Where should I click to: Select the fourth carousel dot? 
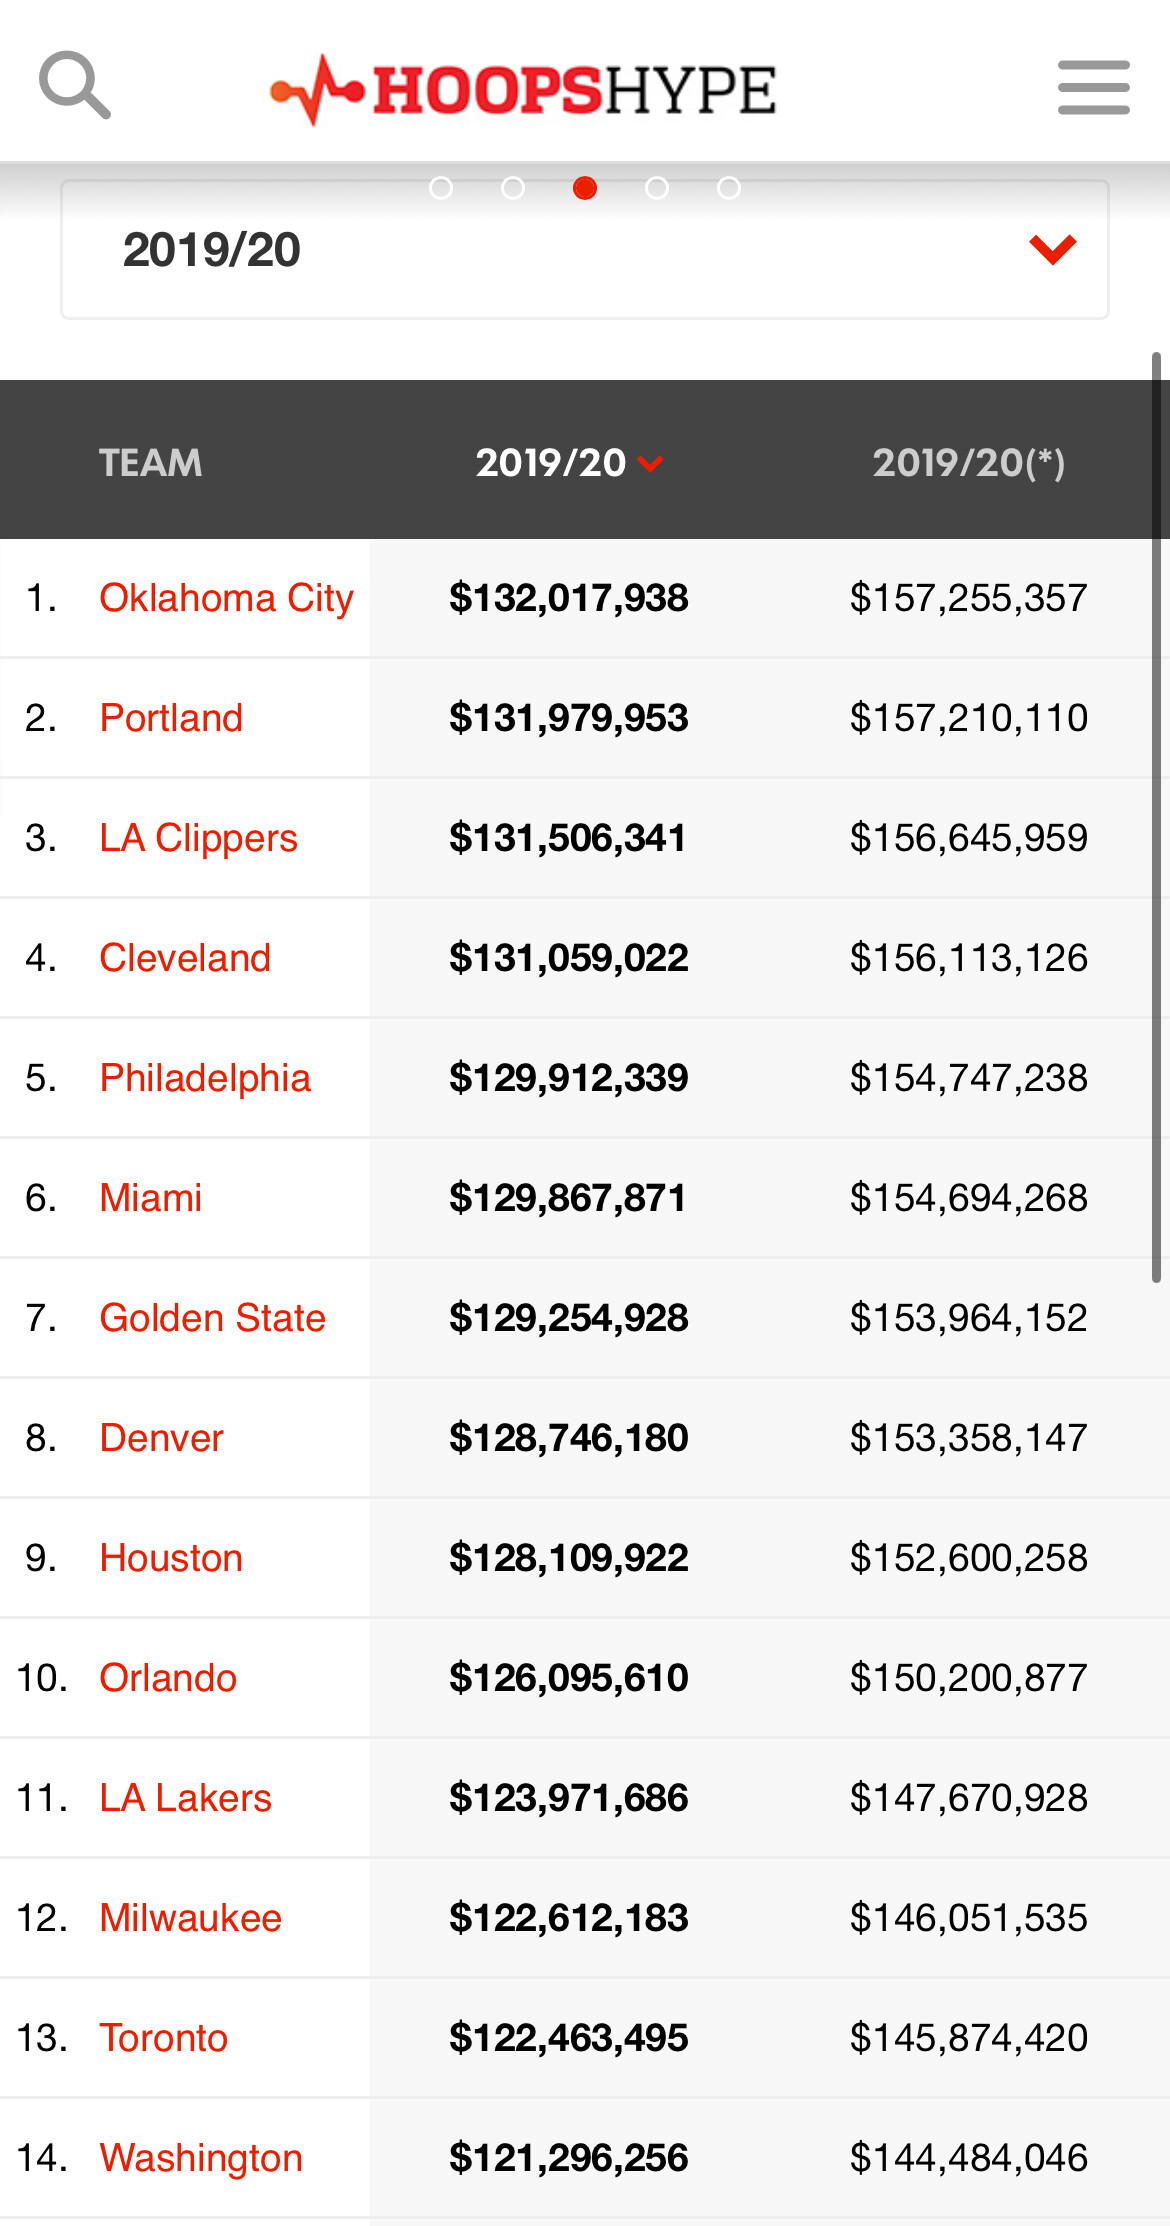(657, 188)
